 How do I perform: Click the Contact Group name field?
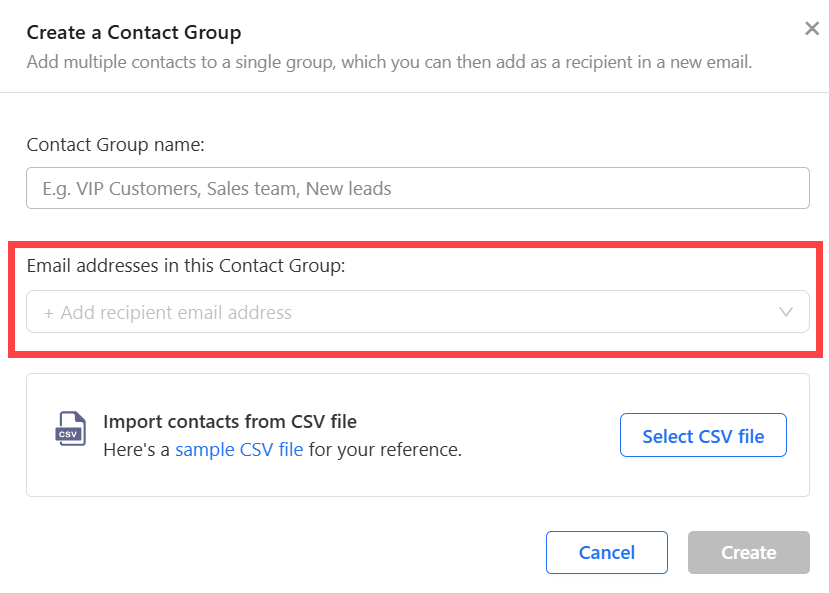click(x=418, y=188)
